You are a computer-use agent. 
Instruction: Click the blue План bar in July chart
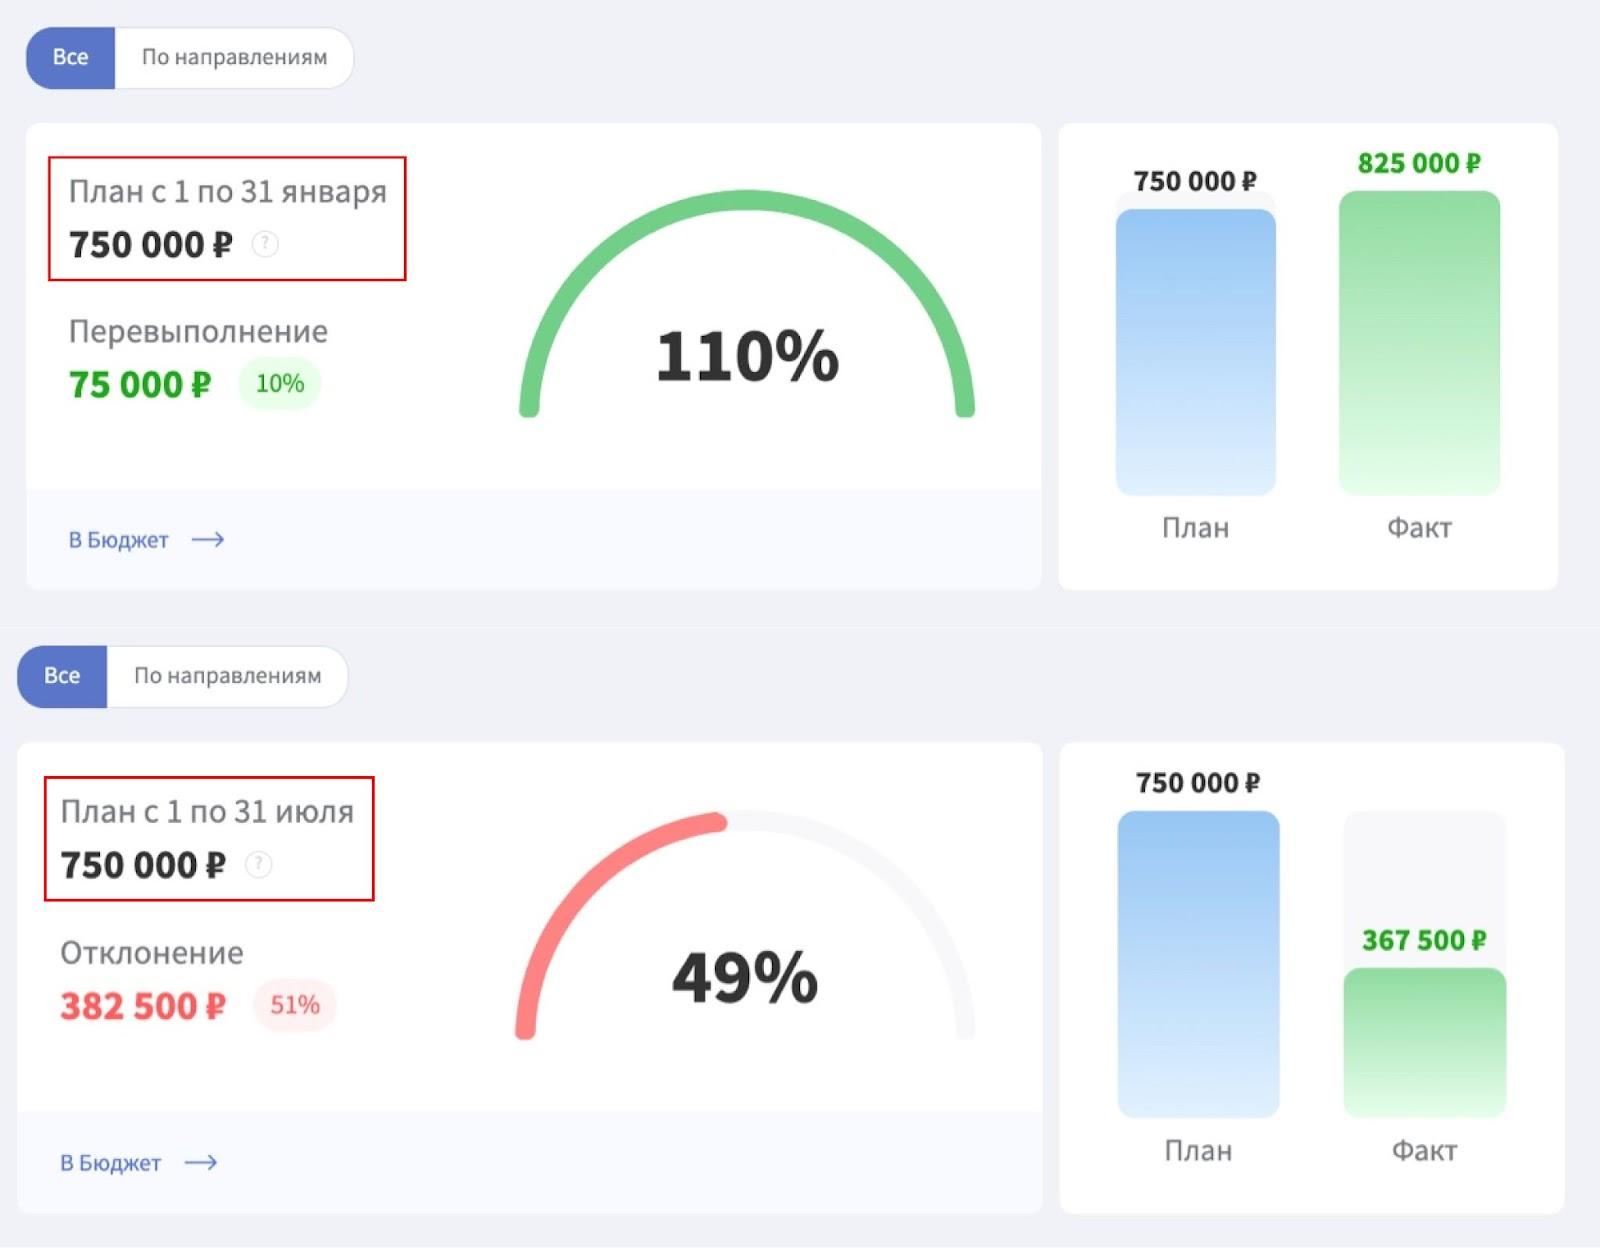coord(1198,964)
